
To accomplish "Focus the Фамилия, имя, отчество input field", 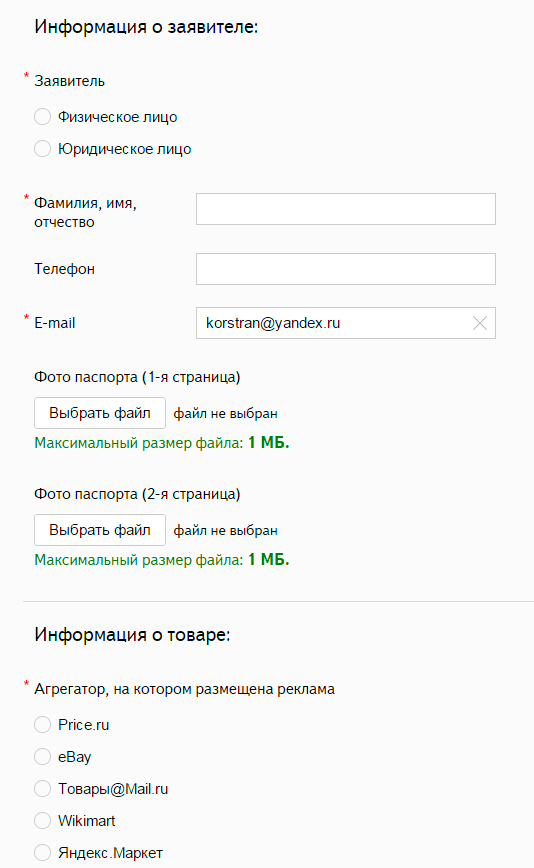I will (x=346, y=209).
